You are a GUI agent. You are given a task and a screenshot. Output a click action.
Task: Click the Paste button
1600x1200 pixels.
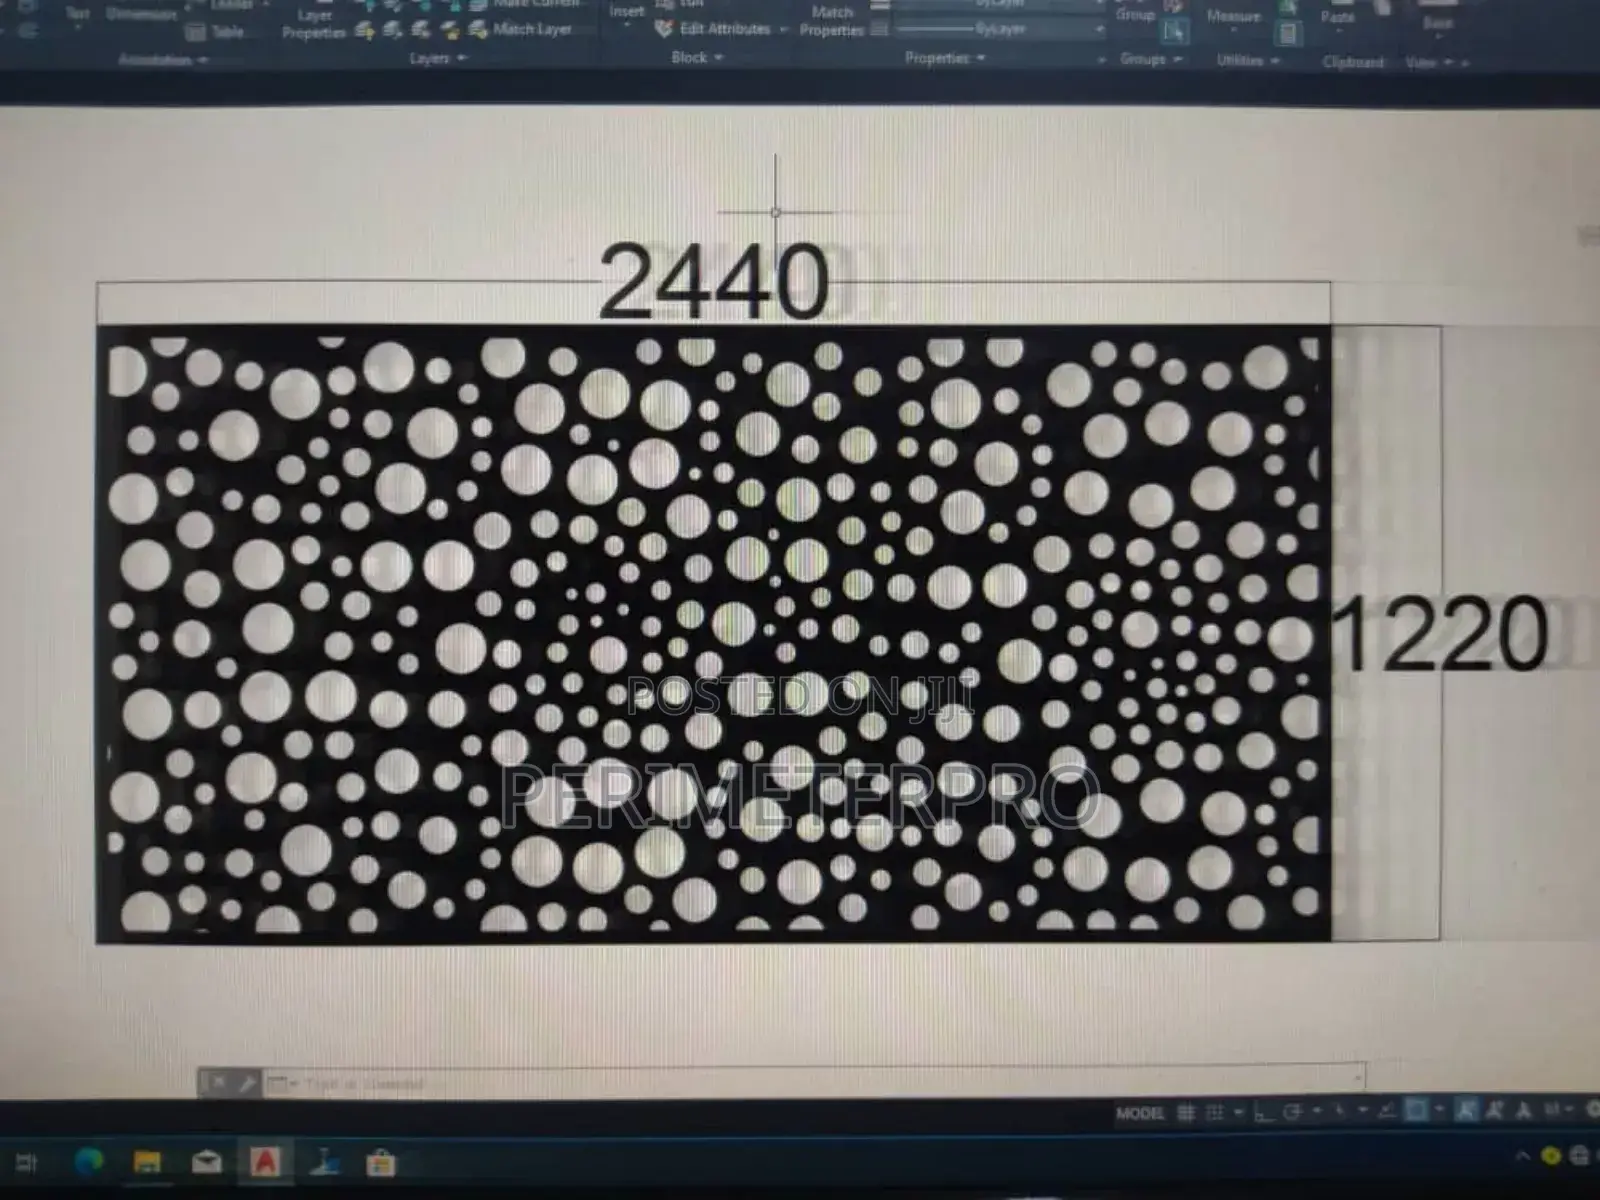pyautogui.click(x=1337, y=18)
